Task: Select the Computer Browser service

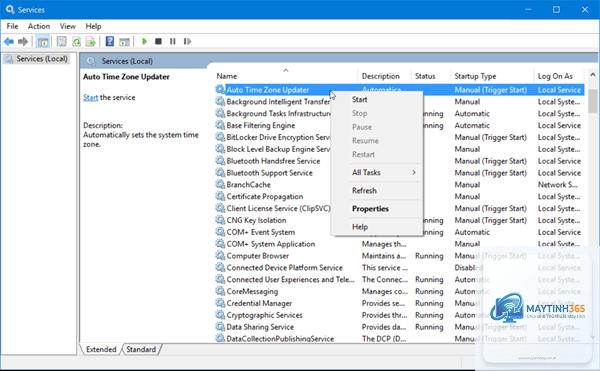Action: [258, 256]
